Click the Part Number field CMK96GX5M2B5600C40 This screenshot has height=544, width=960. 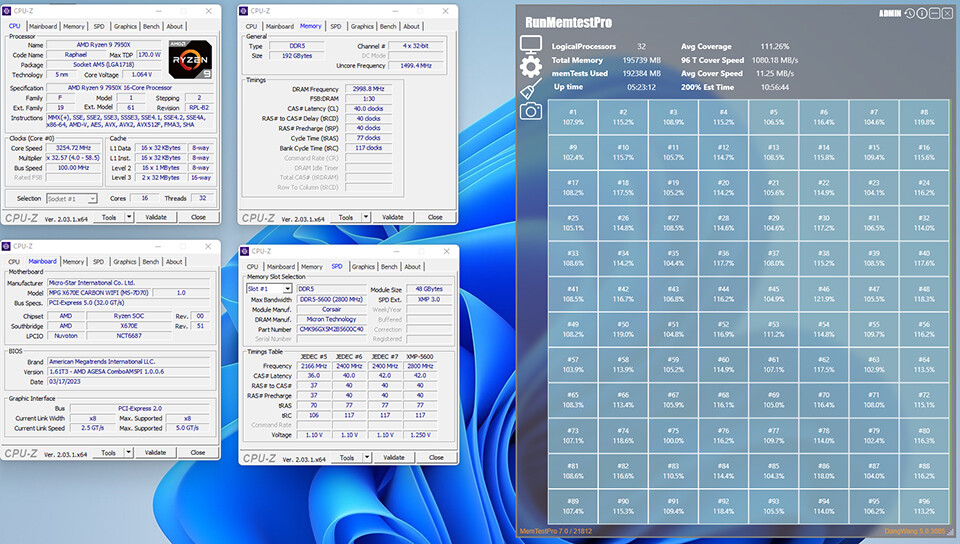coord(331,329)
